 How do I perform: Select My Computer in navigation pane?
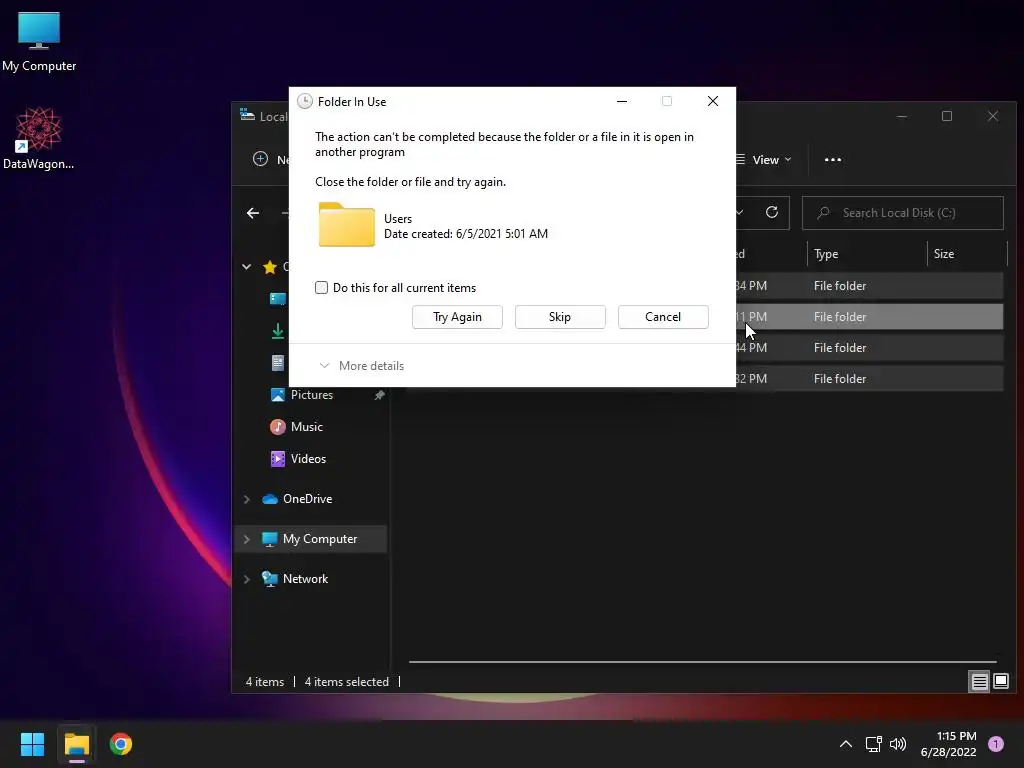click(310, 539)
